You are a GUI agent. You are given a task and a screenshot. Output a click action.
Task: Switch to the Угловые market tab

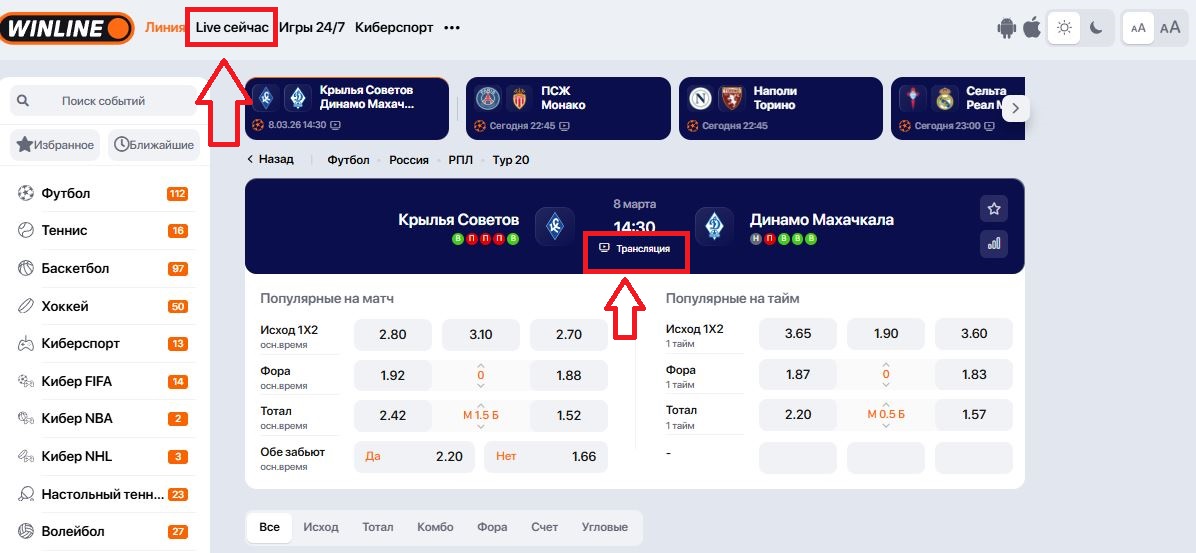(604, 527)
